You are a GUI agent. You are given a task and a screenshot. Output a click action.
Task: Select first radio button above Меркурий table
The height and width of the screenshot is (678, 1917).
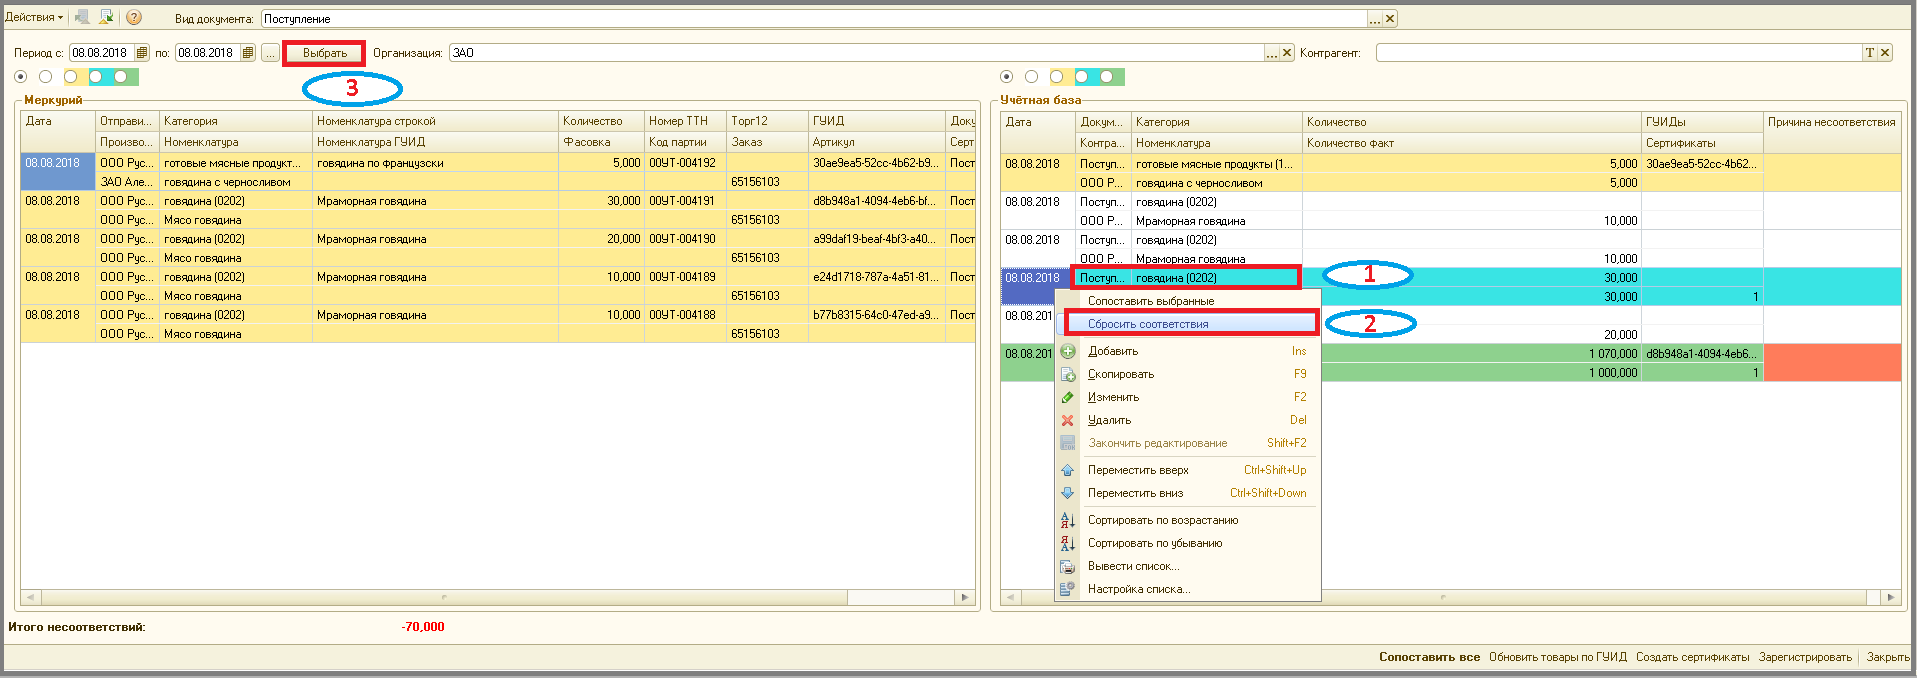click(x=21, y=77)
